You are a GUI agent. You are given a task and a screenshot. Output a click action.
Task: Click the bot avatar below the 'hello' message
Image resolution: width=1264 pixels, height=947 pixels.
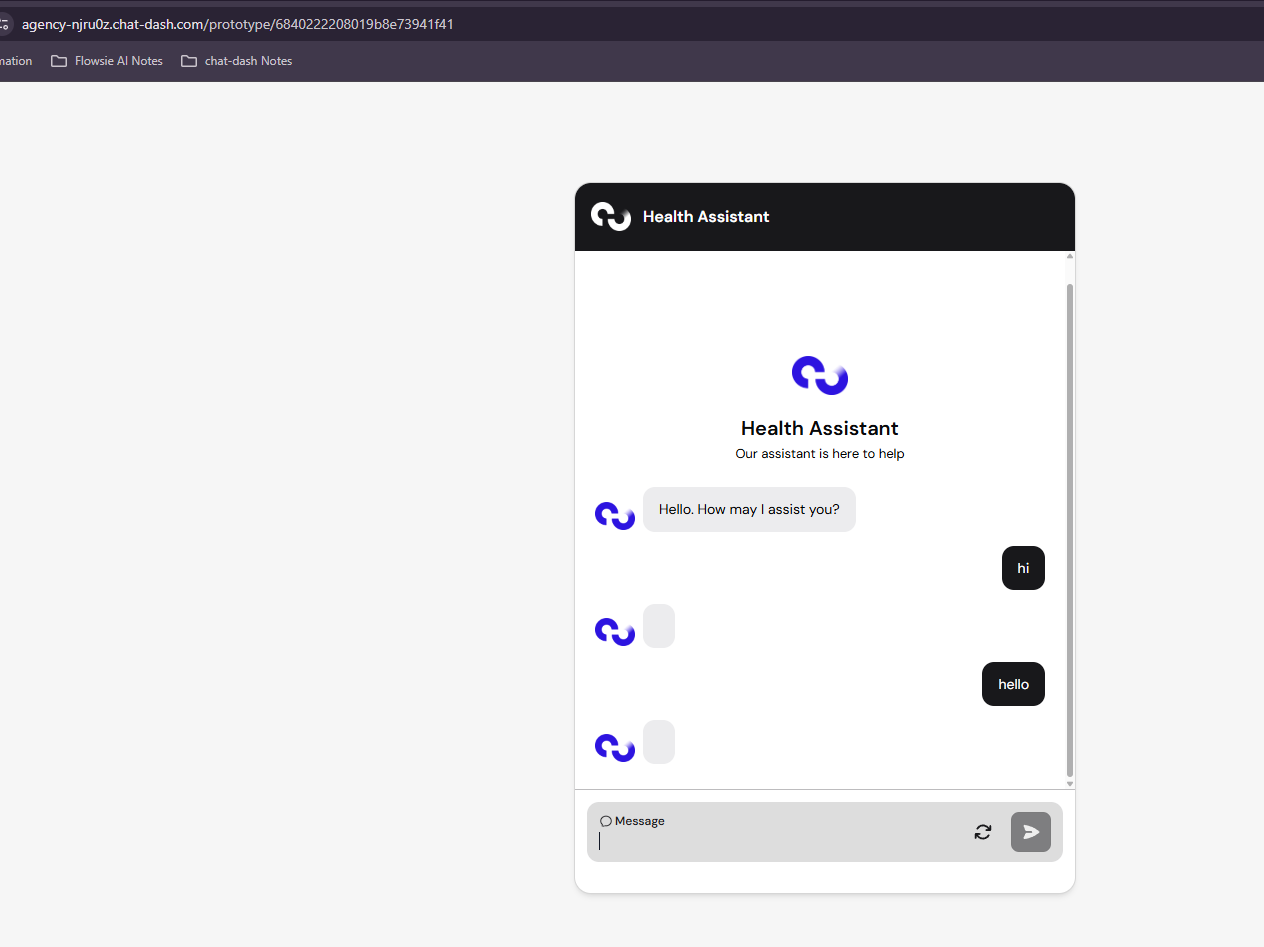tap(615, 748)
